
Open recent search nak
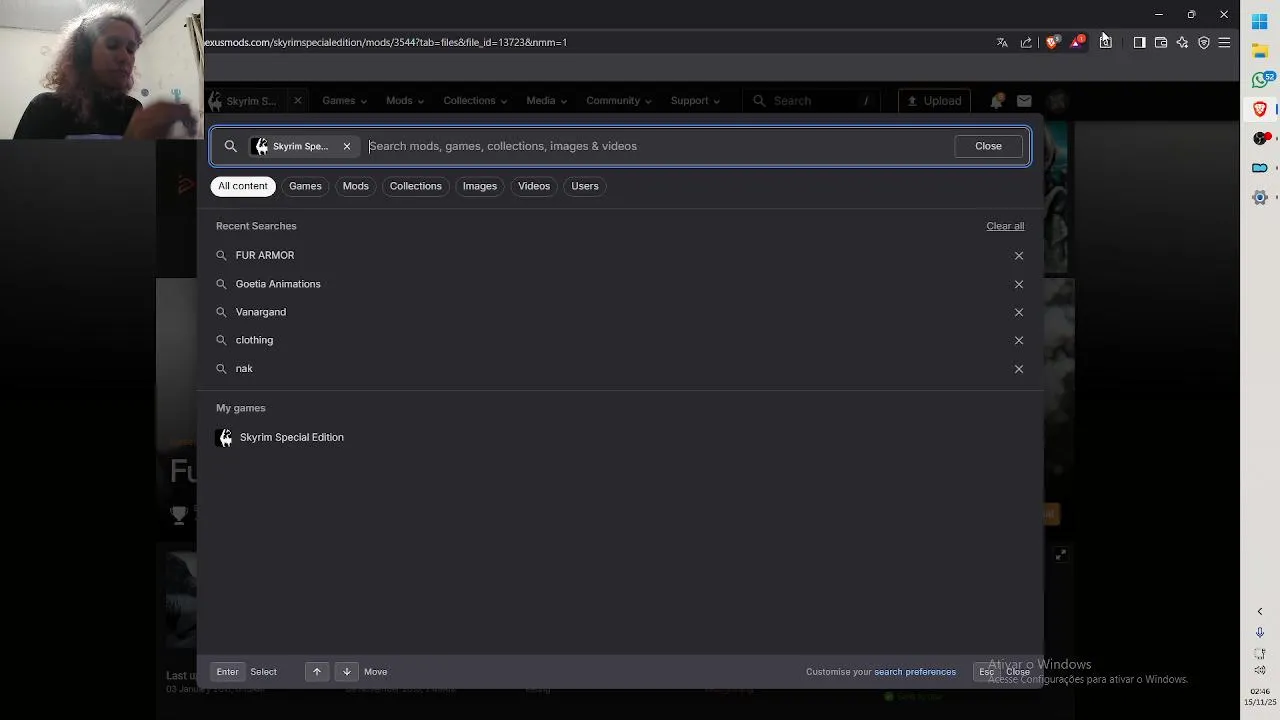(620, 368)
